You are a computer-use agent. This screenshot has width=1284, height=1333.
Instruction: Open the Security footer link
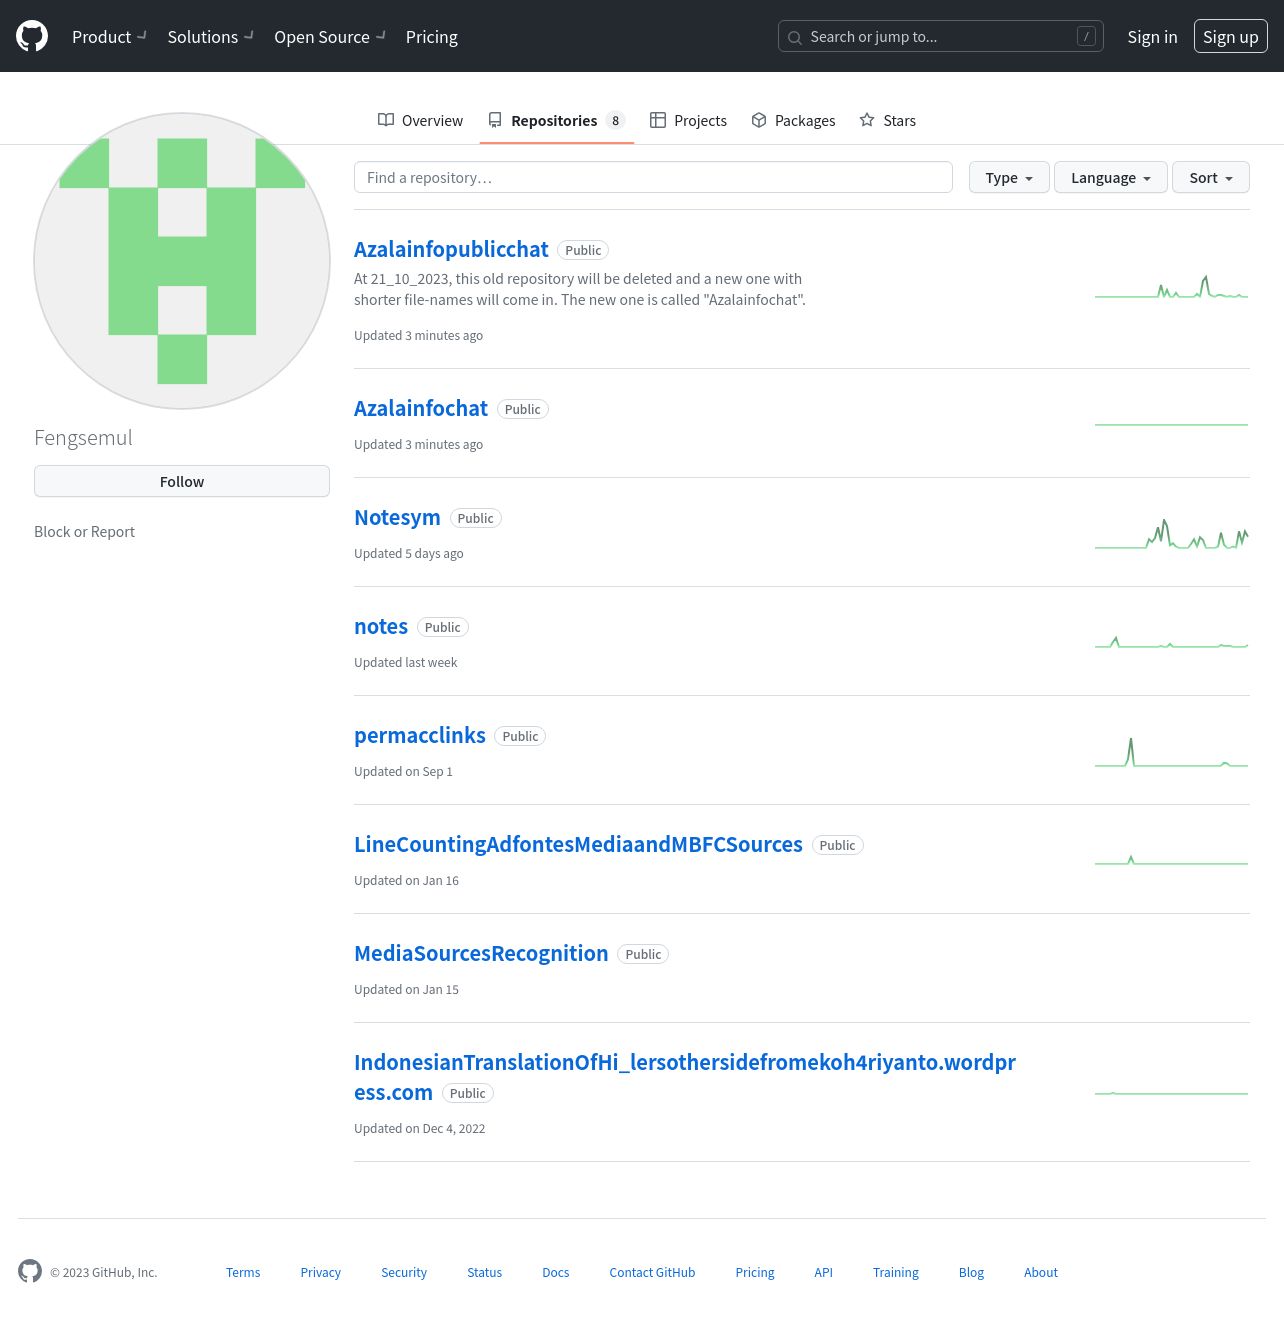[404, 1272]
